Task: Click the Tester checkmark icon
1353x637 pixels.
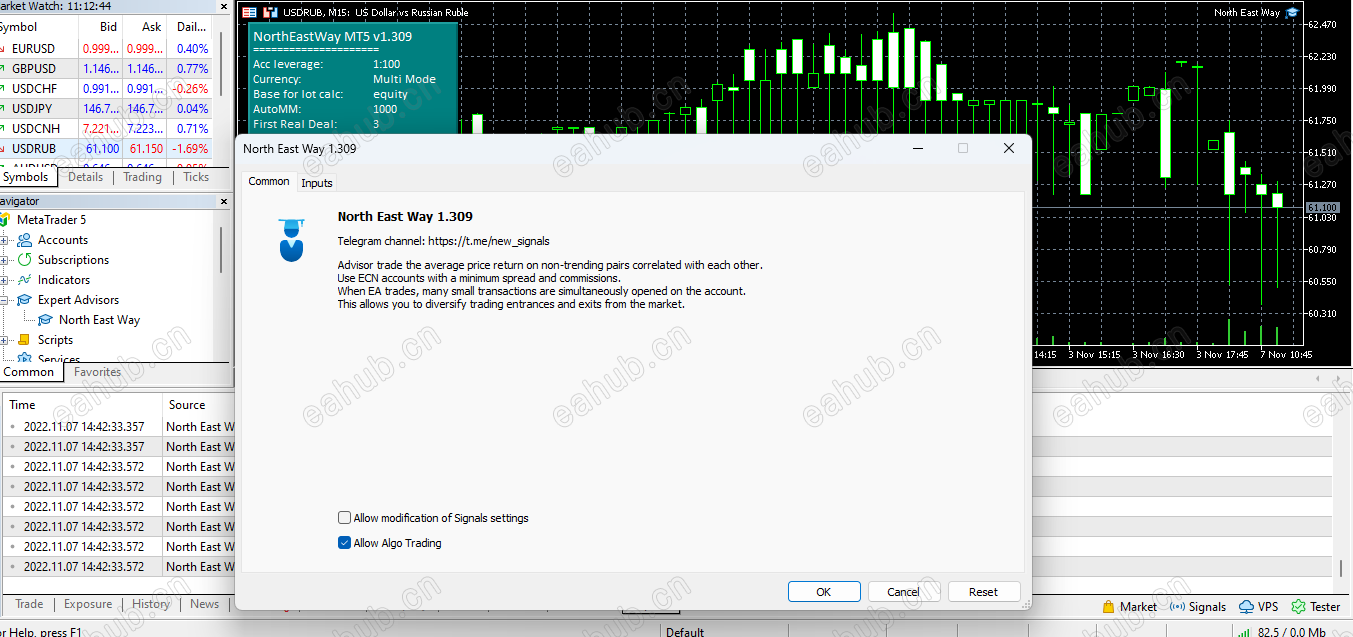Action: pyautogui.click(x=1298, y=607)
